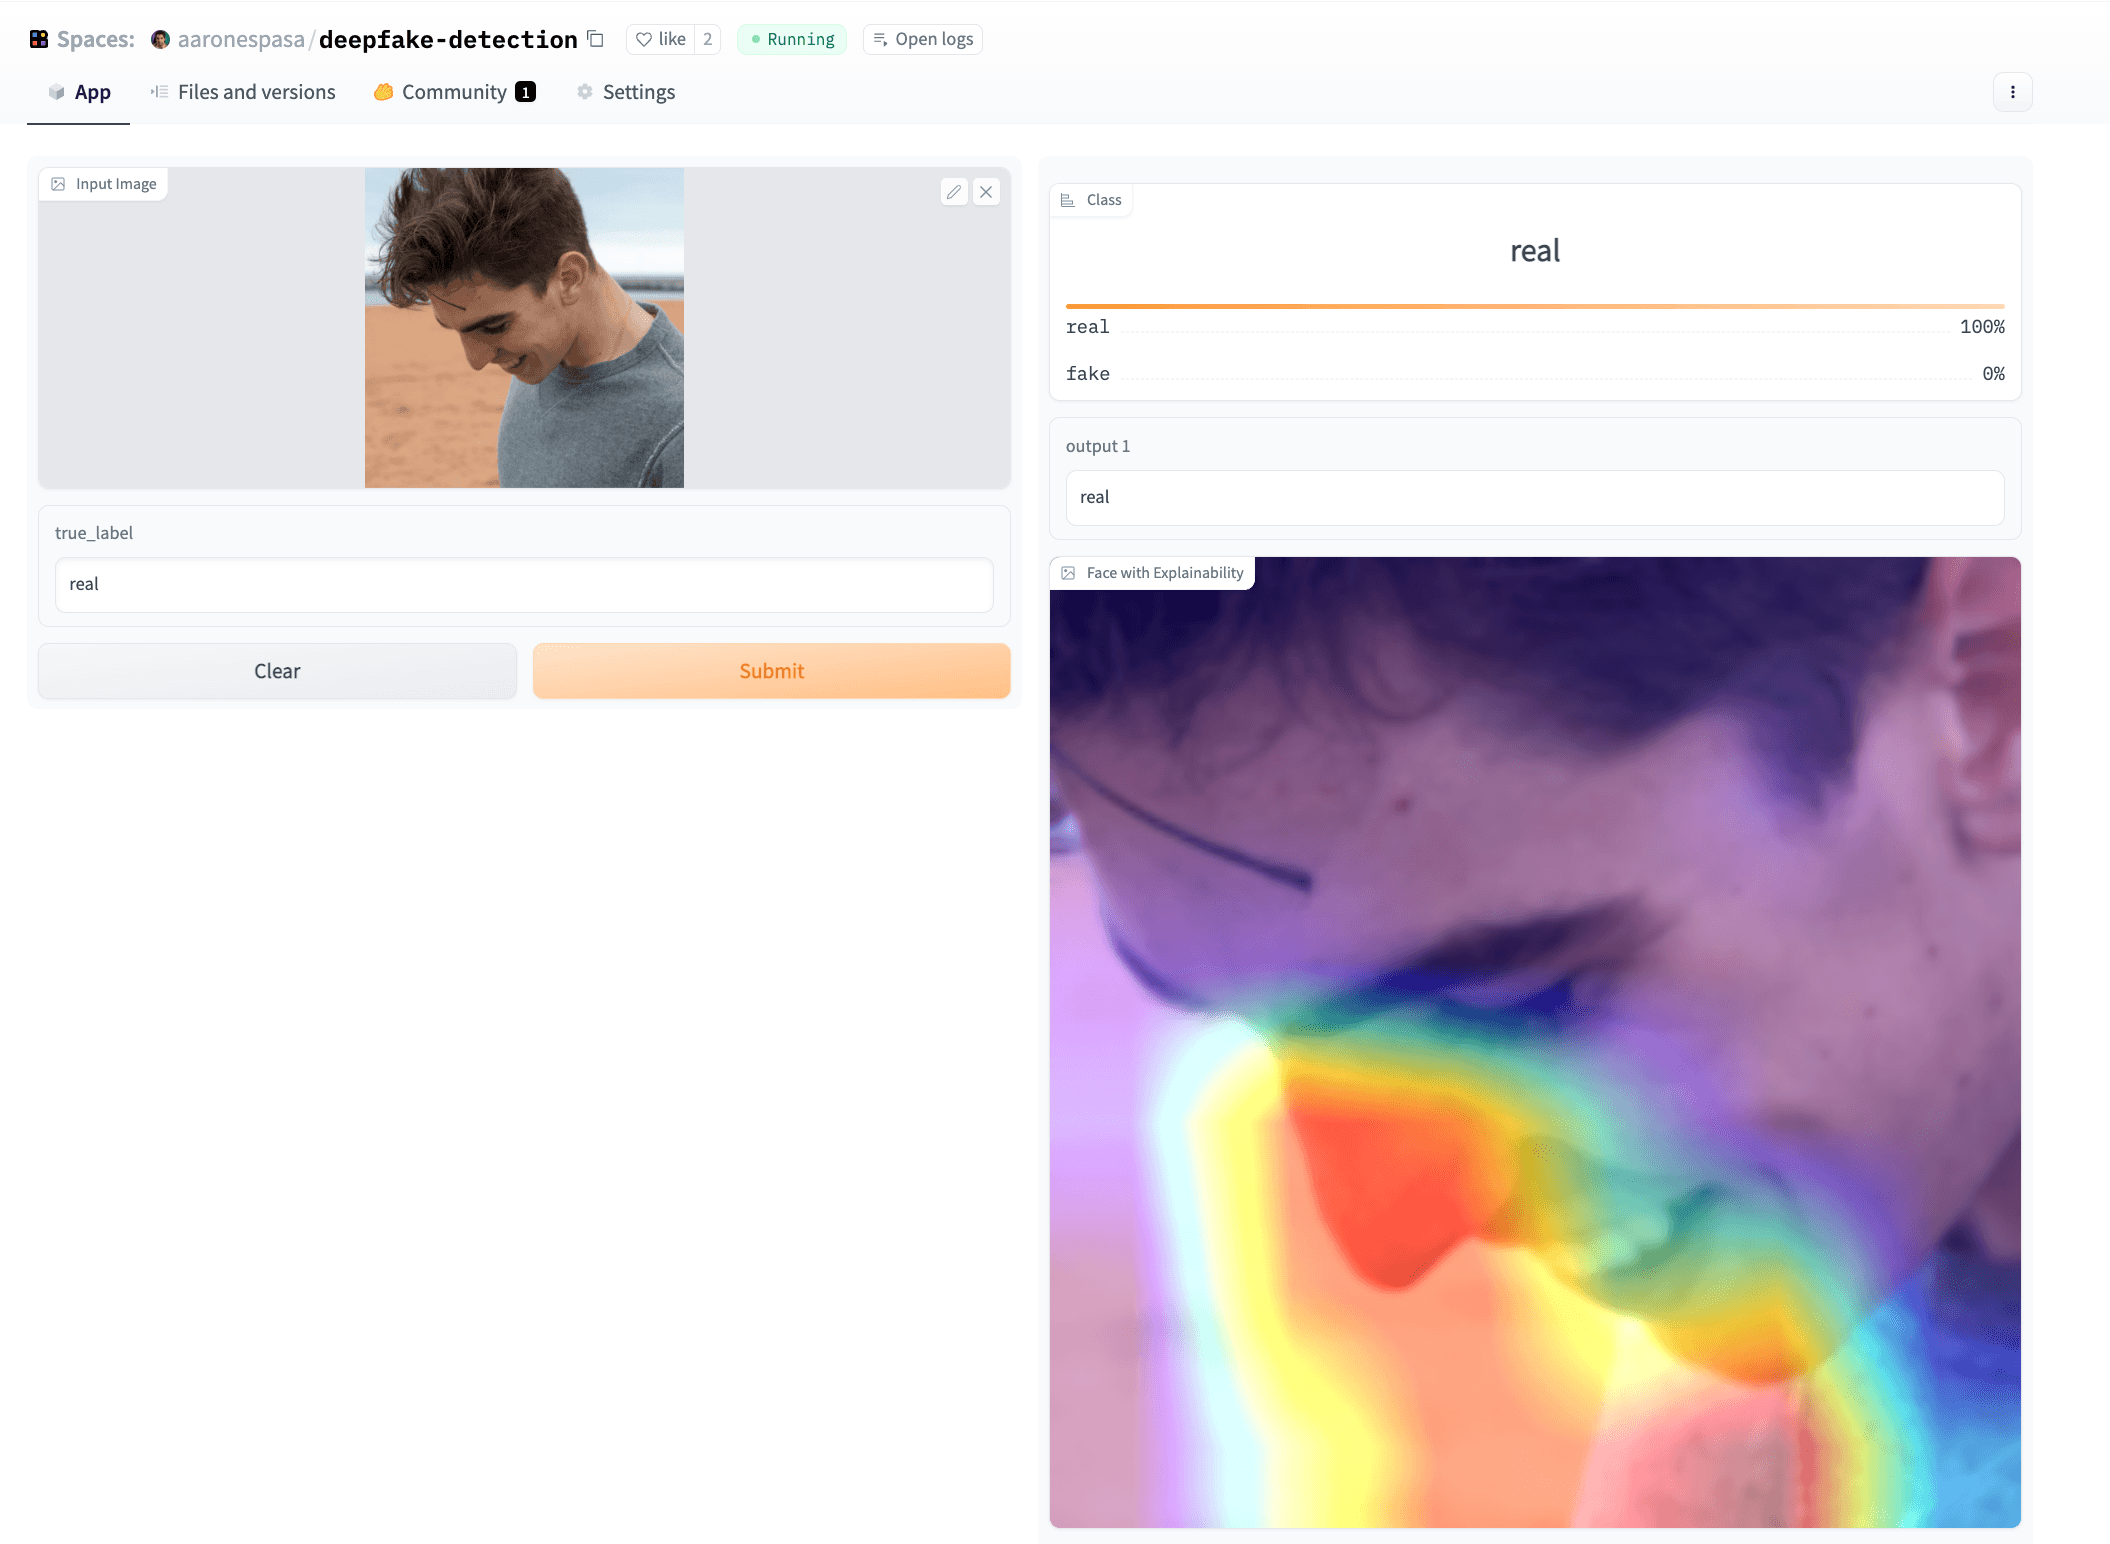Click the true_label input field
Image resolution: width=2110 pixels, height=1544 pixels.
[524, 584]
